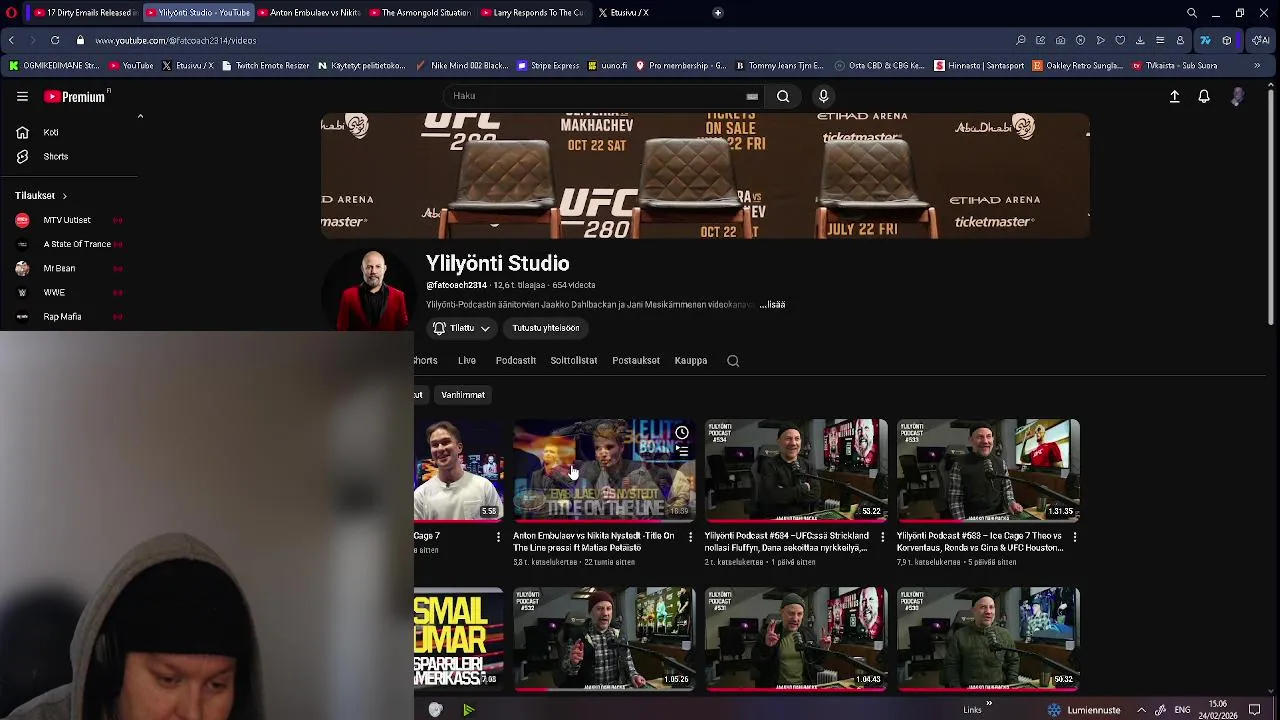Reload the page in browser toolbar
Viewport: 1280px width, 720px height.
click(55, 40)
